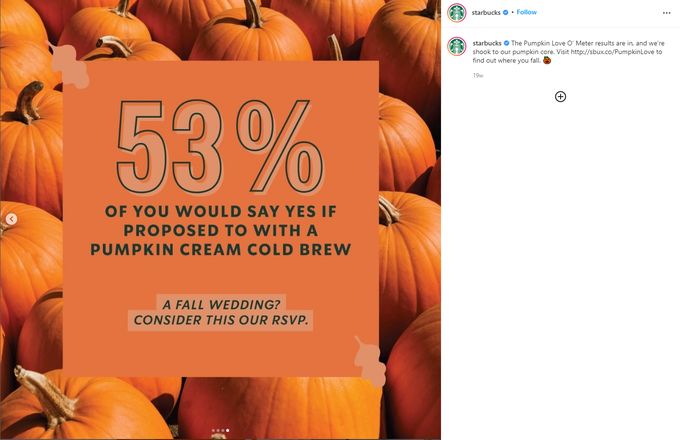Click the large 53% headline in the image
684x440 pixels.
point(220,150)
